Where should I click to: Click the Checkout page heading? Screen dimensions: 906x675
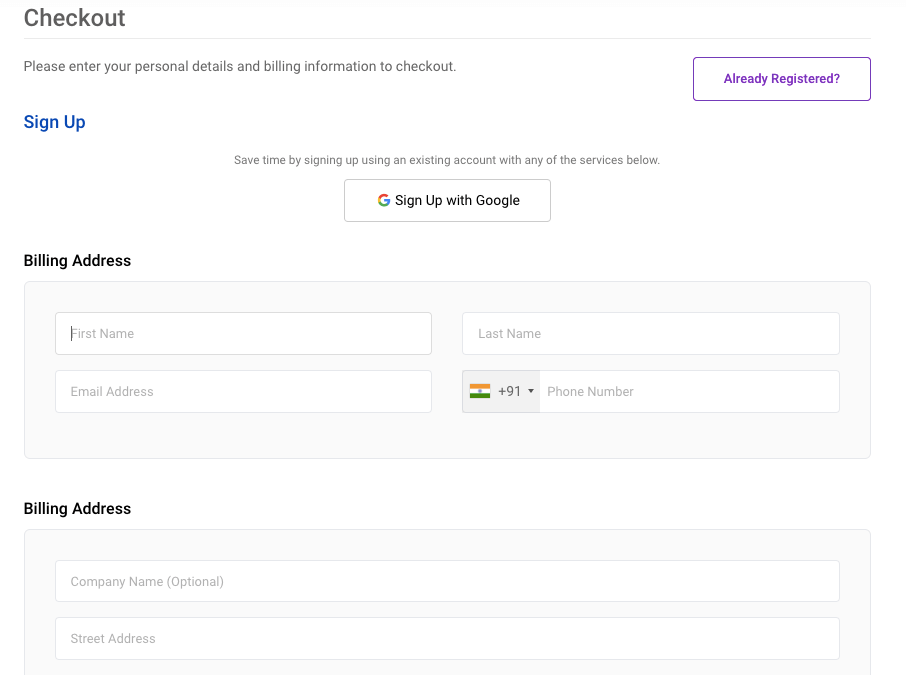[75, 18]
